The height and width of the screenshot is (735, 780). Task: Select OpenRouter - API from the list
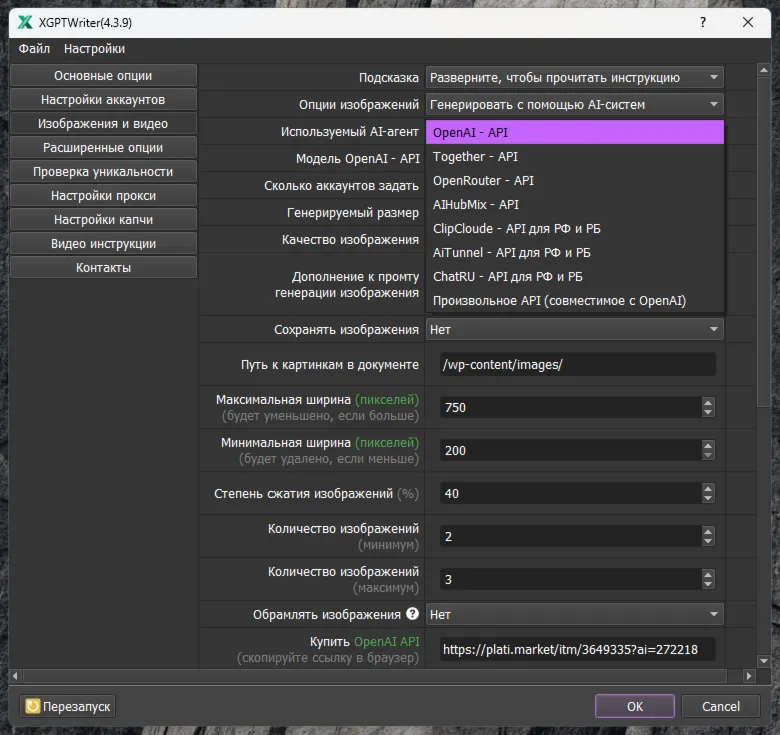tap(483, 181)
